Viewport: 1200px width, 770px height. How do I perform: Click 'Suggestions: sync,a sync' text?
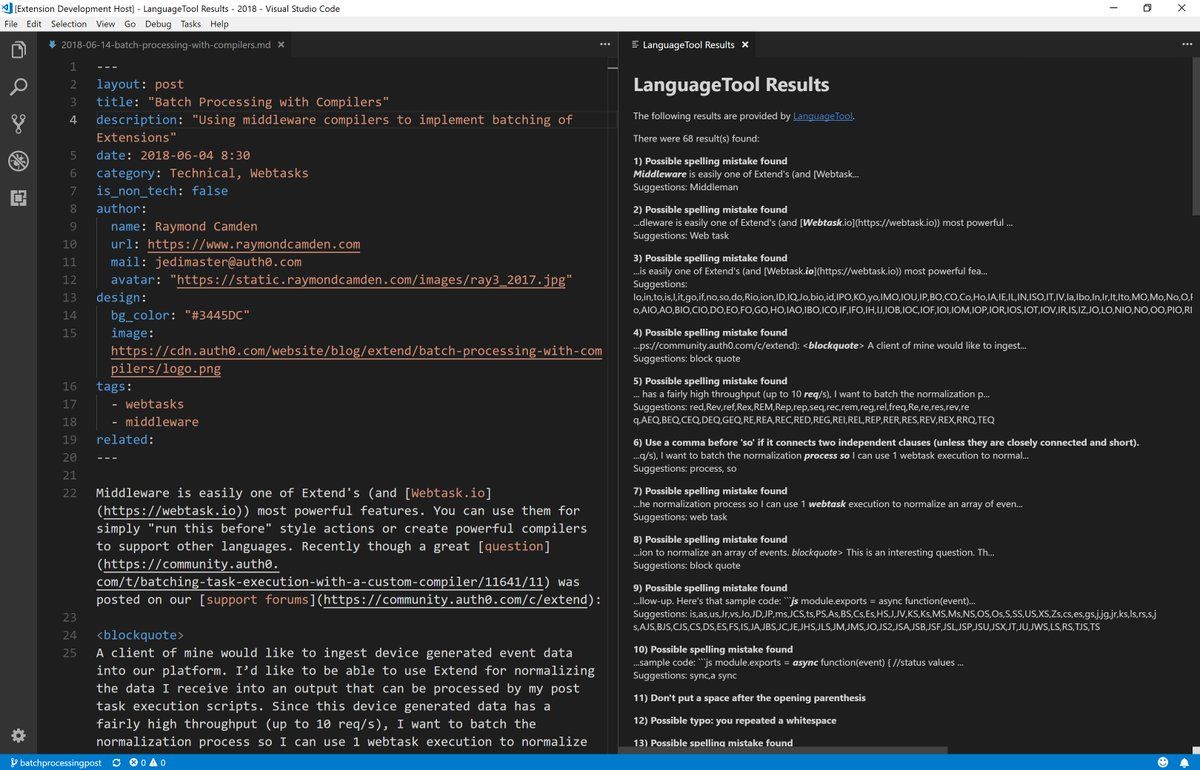click(x=686, y=676)
